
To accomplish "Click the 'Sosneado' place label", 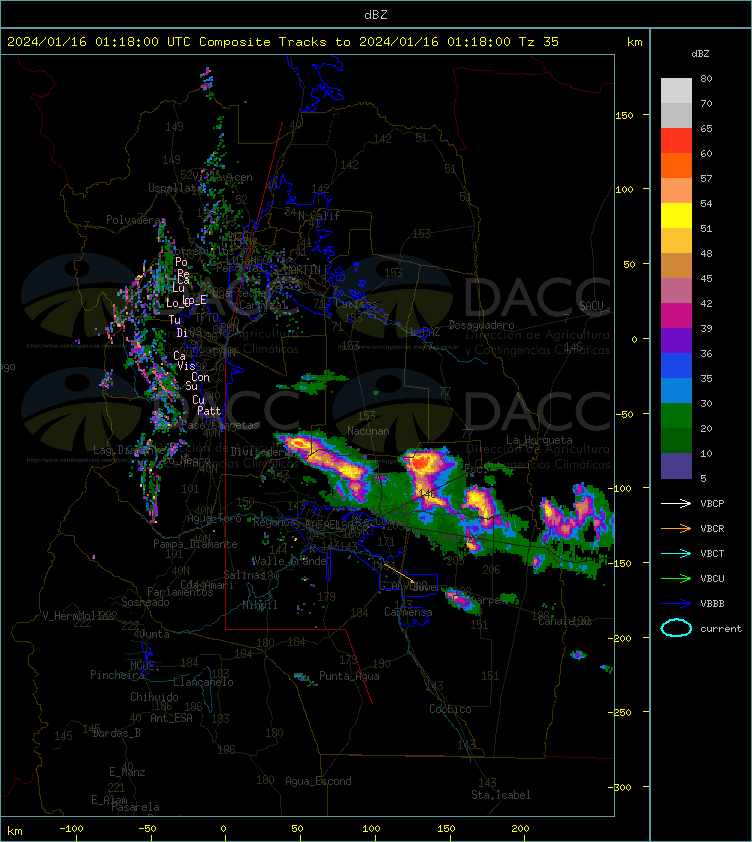I will pyautogui.click(x=145, y=602).
